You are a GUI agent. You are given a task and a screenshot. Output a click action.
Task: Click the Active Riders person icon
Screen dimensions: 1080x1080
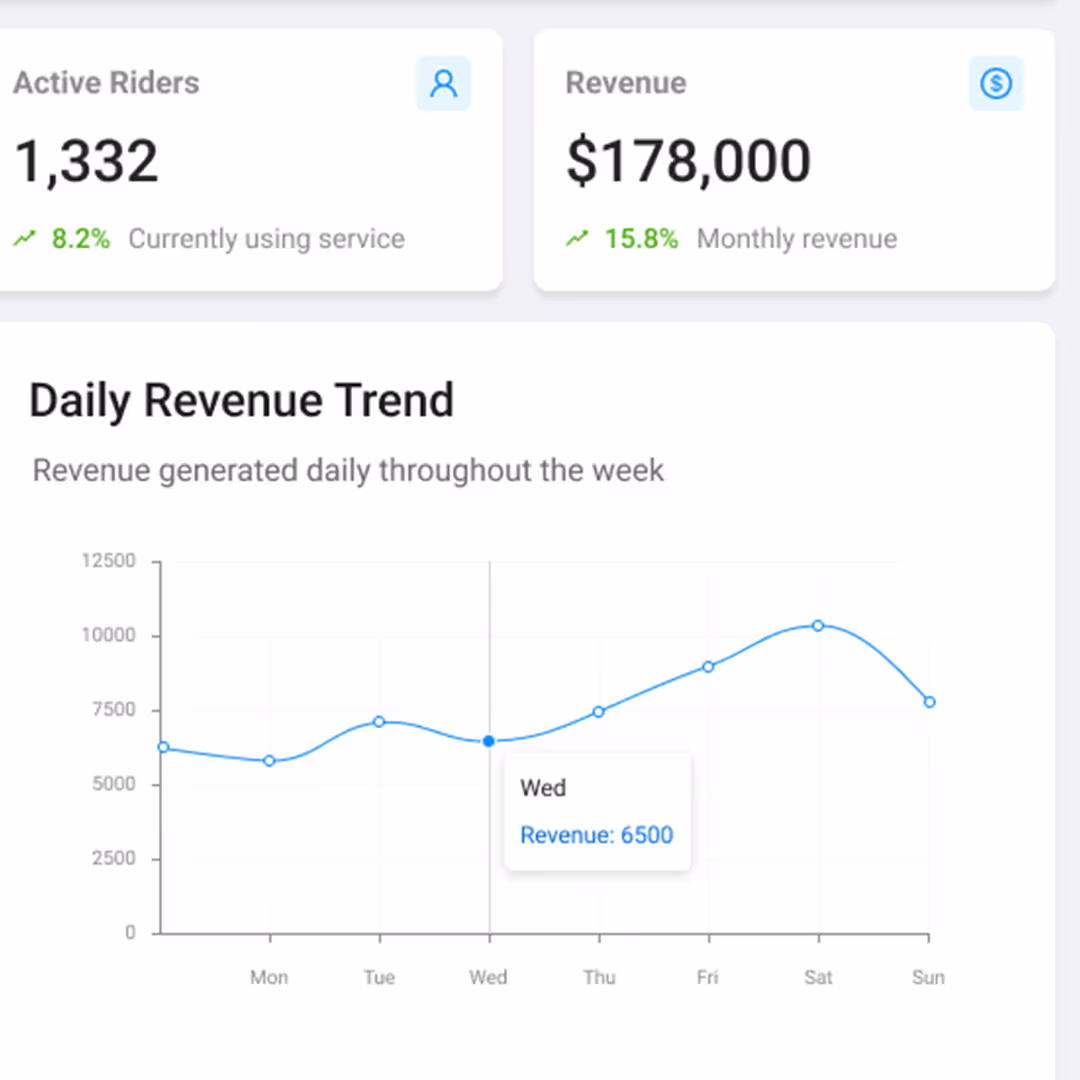click(x=443, y=83)
